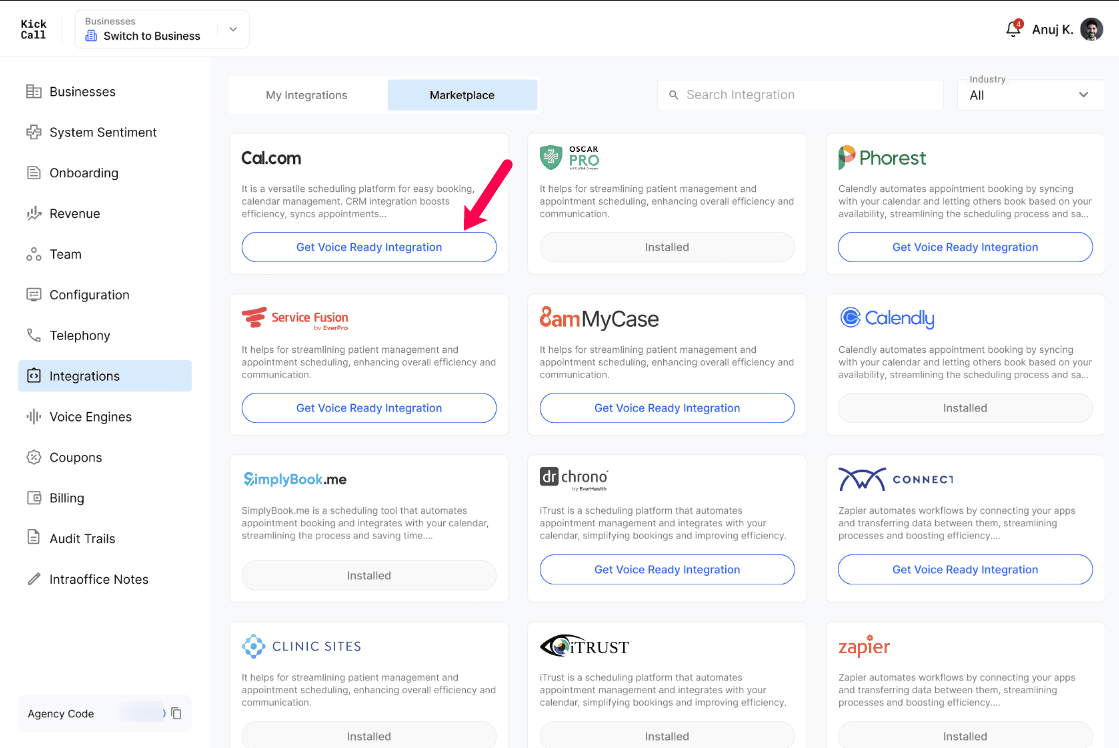Image resolution: width=1119 pixels, height=748 pixels.
Task: Get Voice Ready Integration for drchrono
Action: [x=667, y=570]
